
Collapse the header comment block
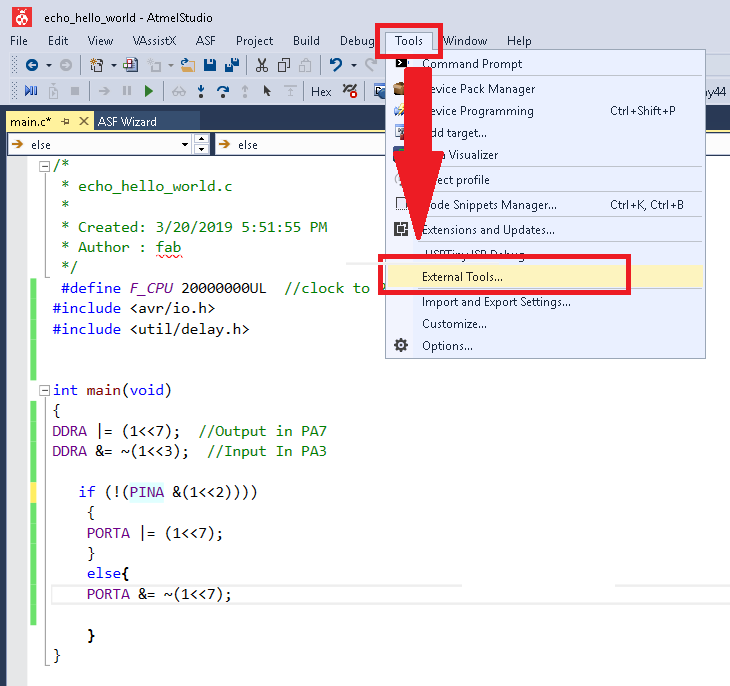(x=45, y=167)
